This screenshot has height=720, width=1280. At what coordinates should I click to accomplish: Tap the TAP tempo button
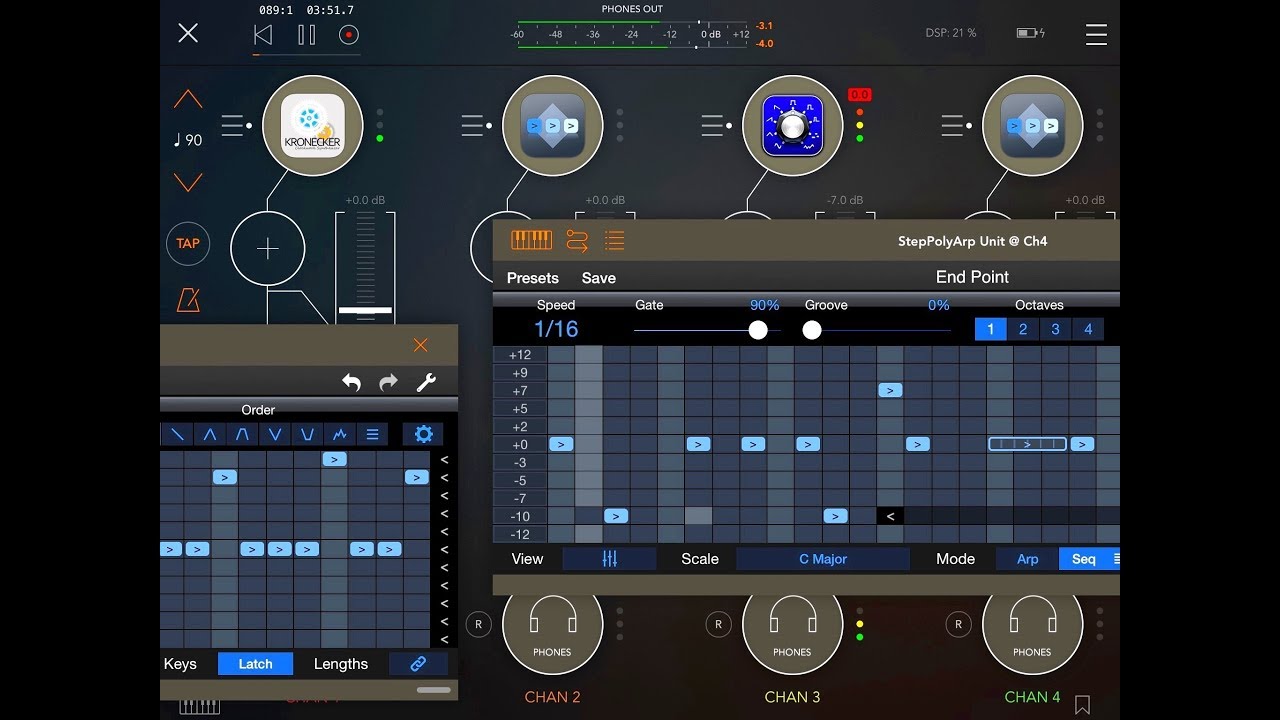click(x=188, y=243)
